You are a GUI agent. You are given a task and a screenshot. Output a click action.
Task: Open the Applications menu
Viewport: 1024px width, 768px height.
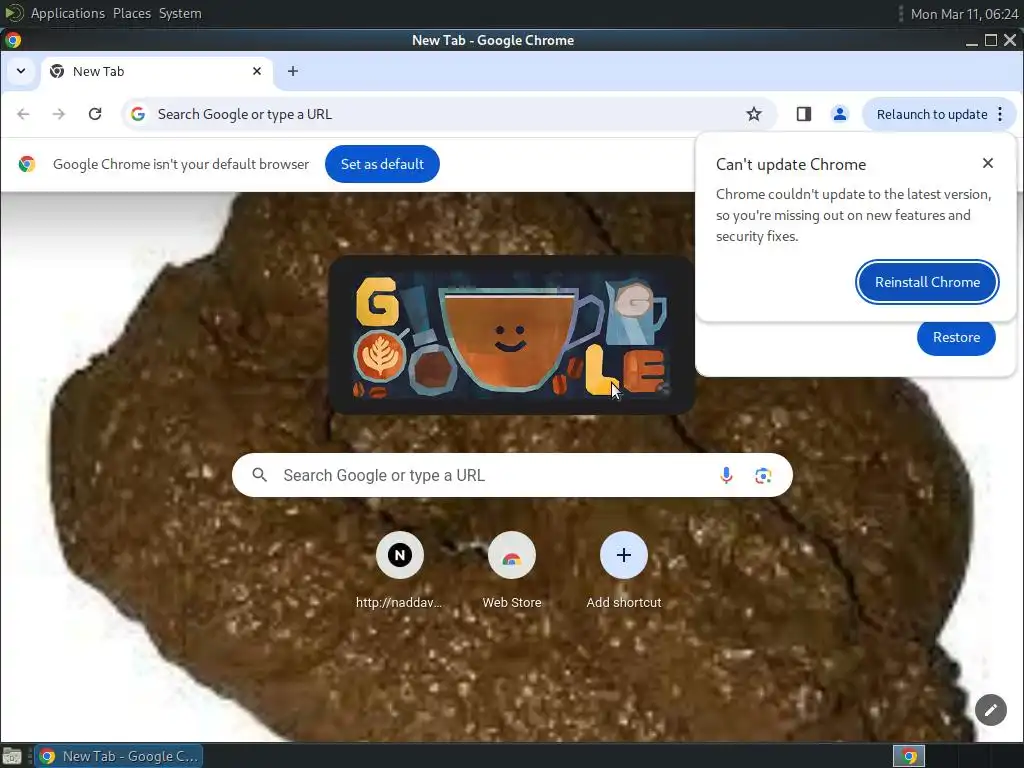(67, 13)
